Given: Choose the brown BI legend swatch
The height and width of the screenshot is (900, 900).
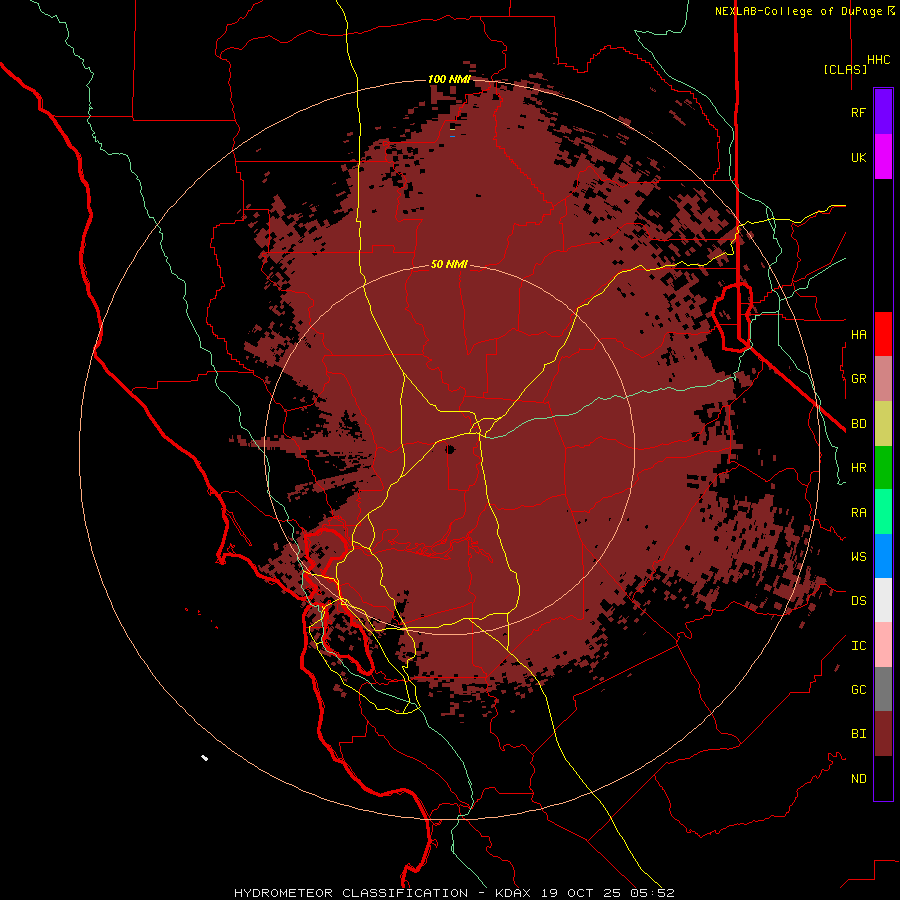Looking at the screenshot, I should tap(883, 734).
